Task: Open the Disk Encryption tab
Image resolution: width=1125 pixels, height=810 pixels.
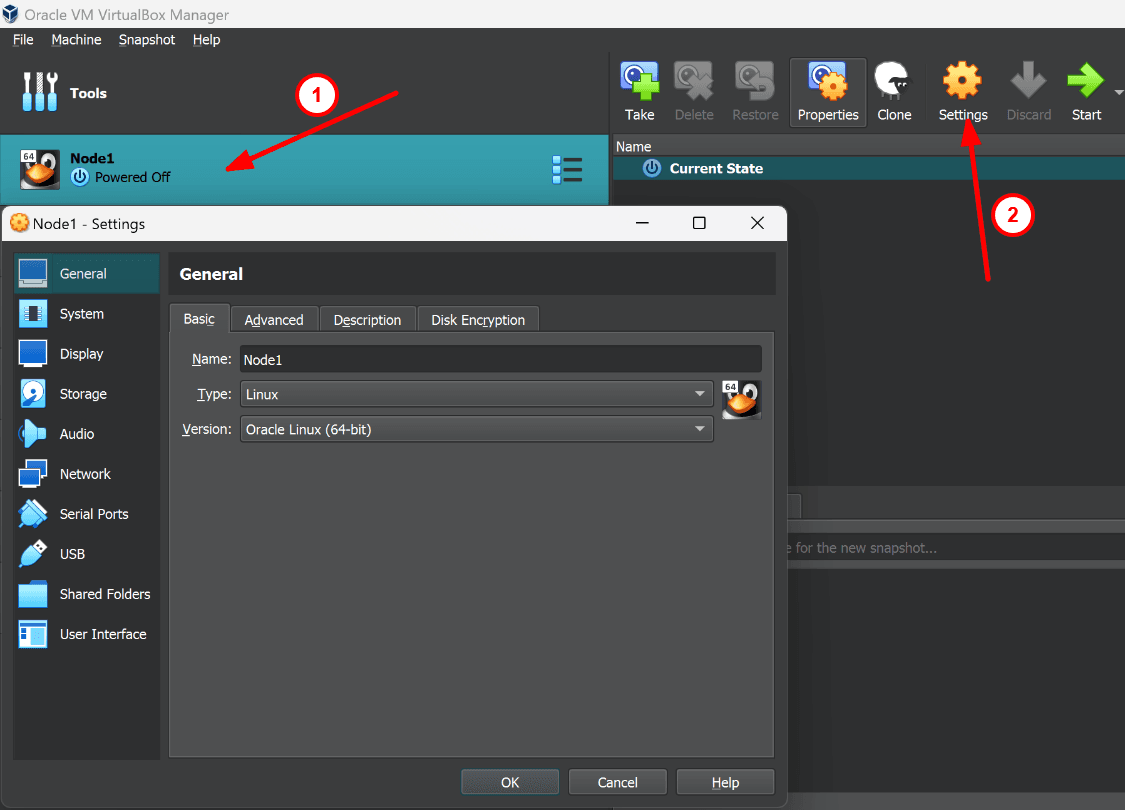Action: coord(478,319)
